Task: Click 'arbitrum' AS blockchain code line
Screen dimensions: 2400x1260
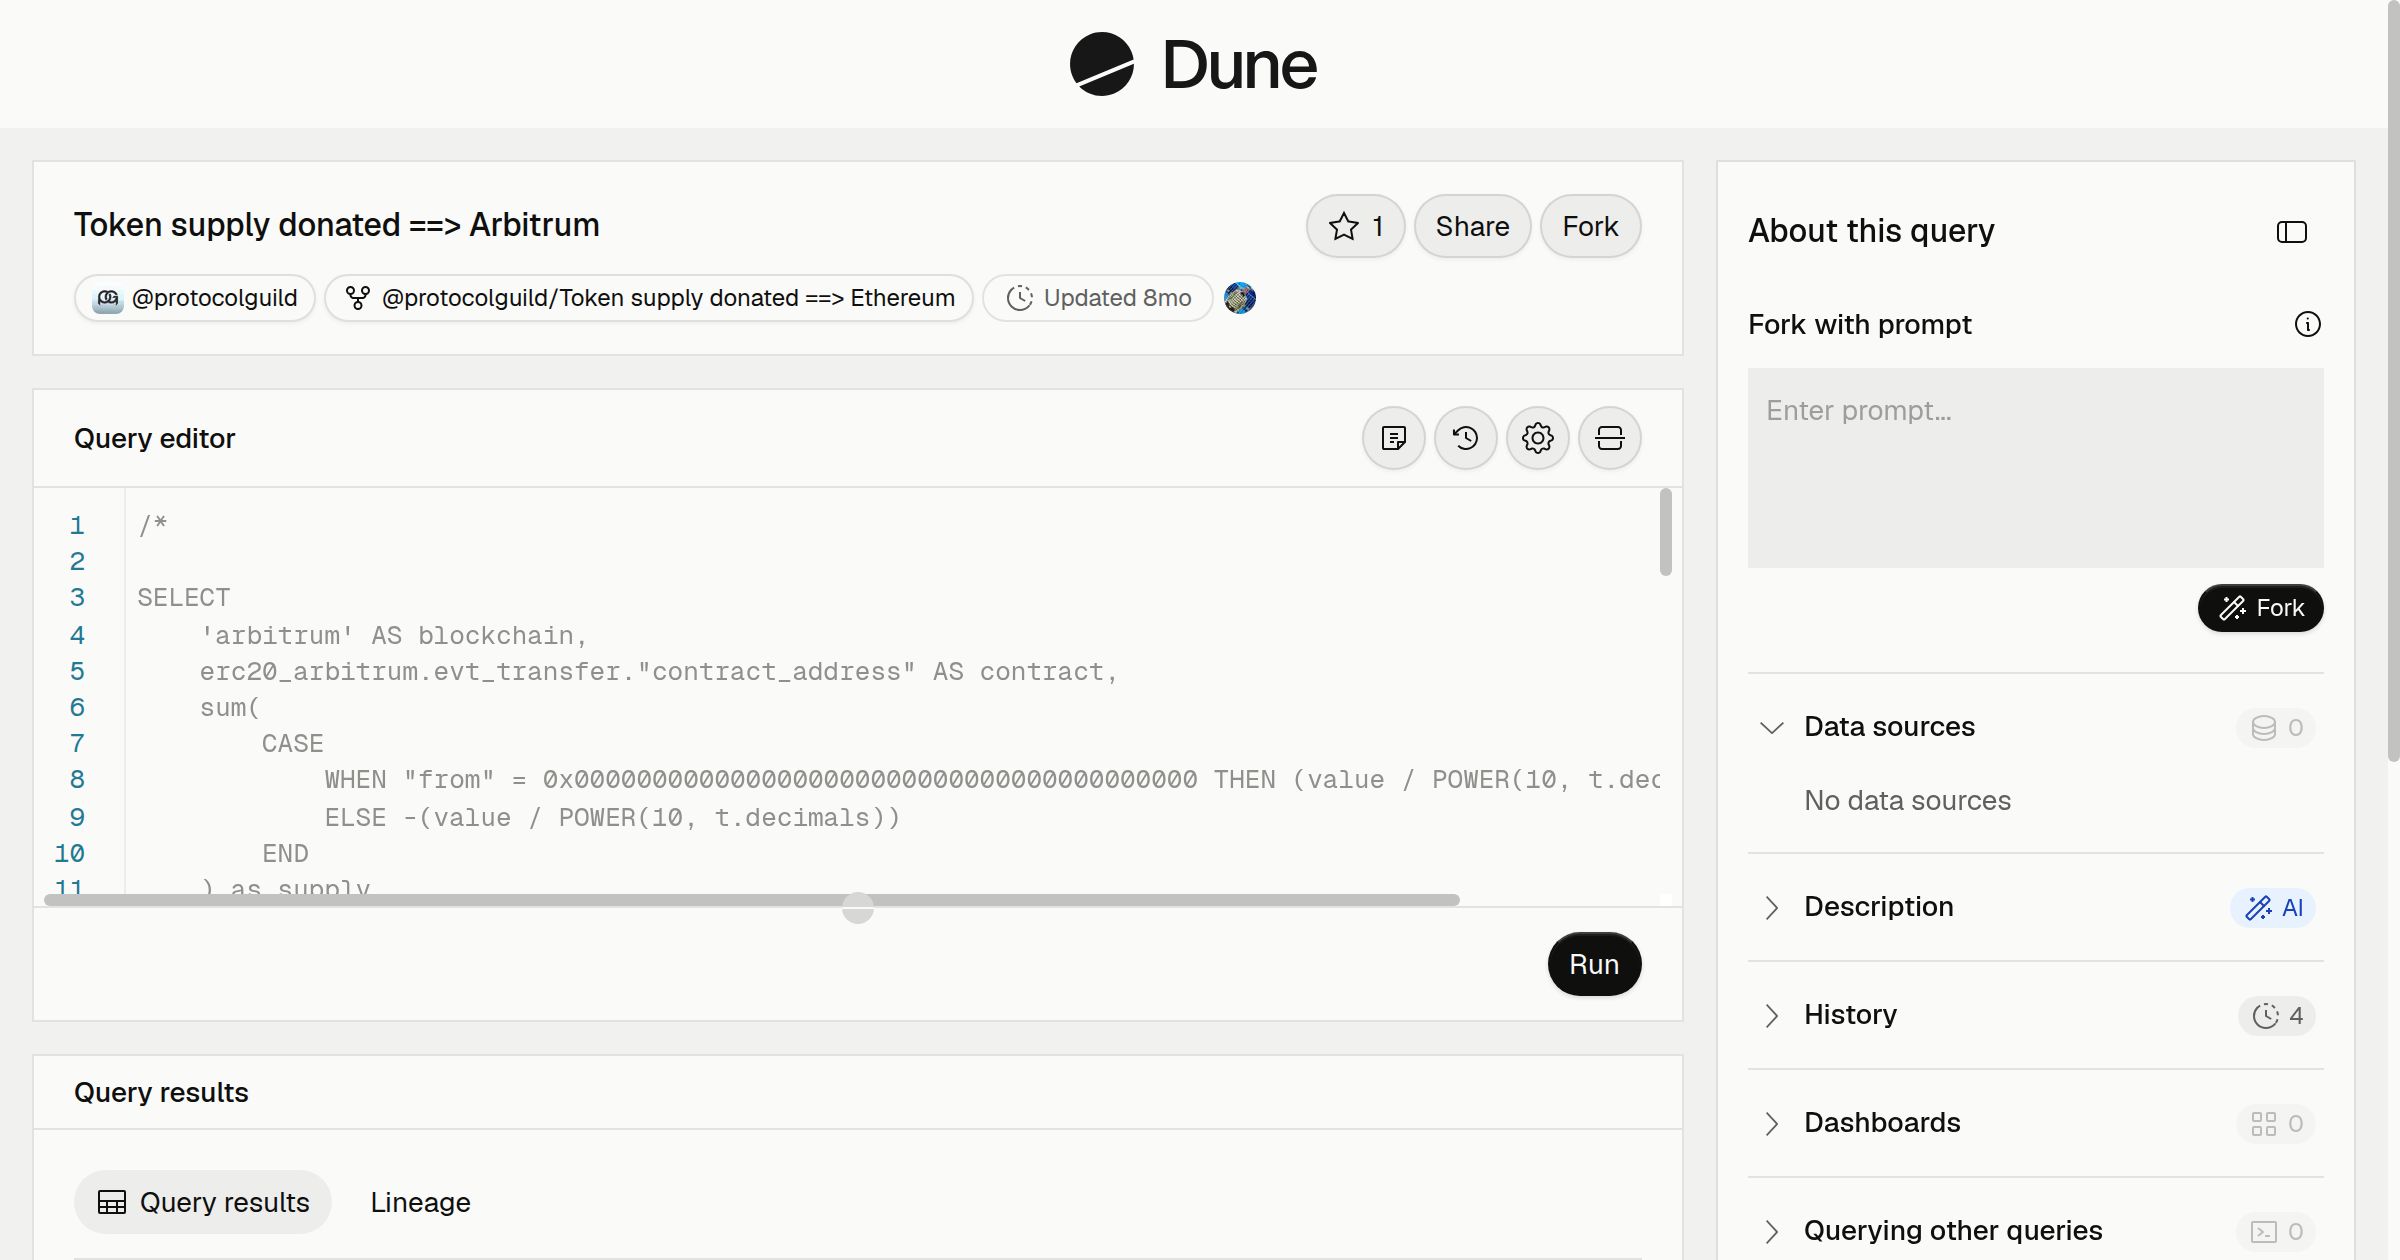Action: 394,635
